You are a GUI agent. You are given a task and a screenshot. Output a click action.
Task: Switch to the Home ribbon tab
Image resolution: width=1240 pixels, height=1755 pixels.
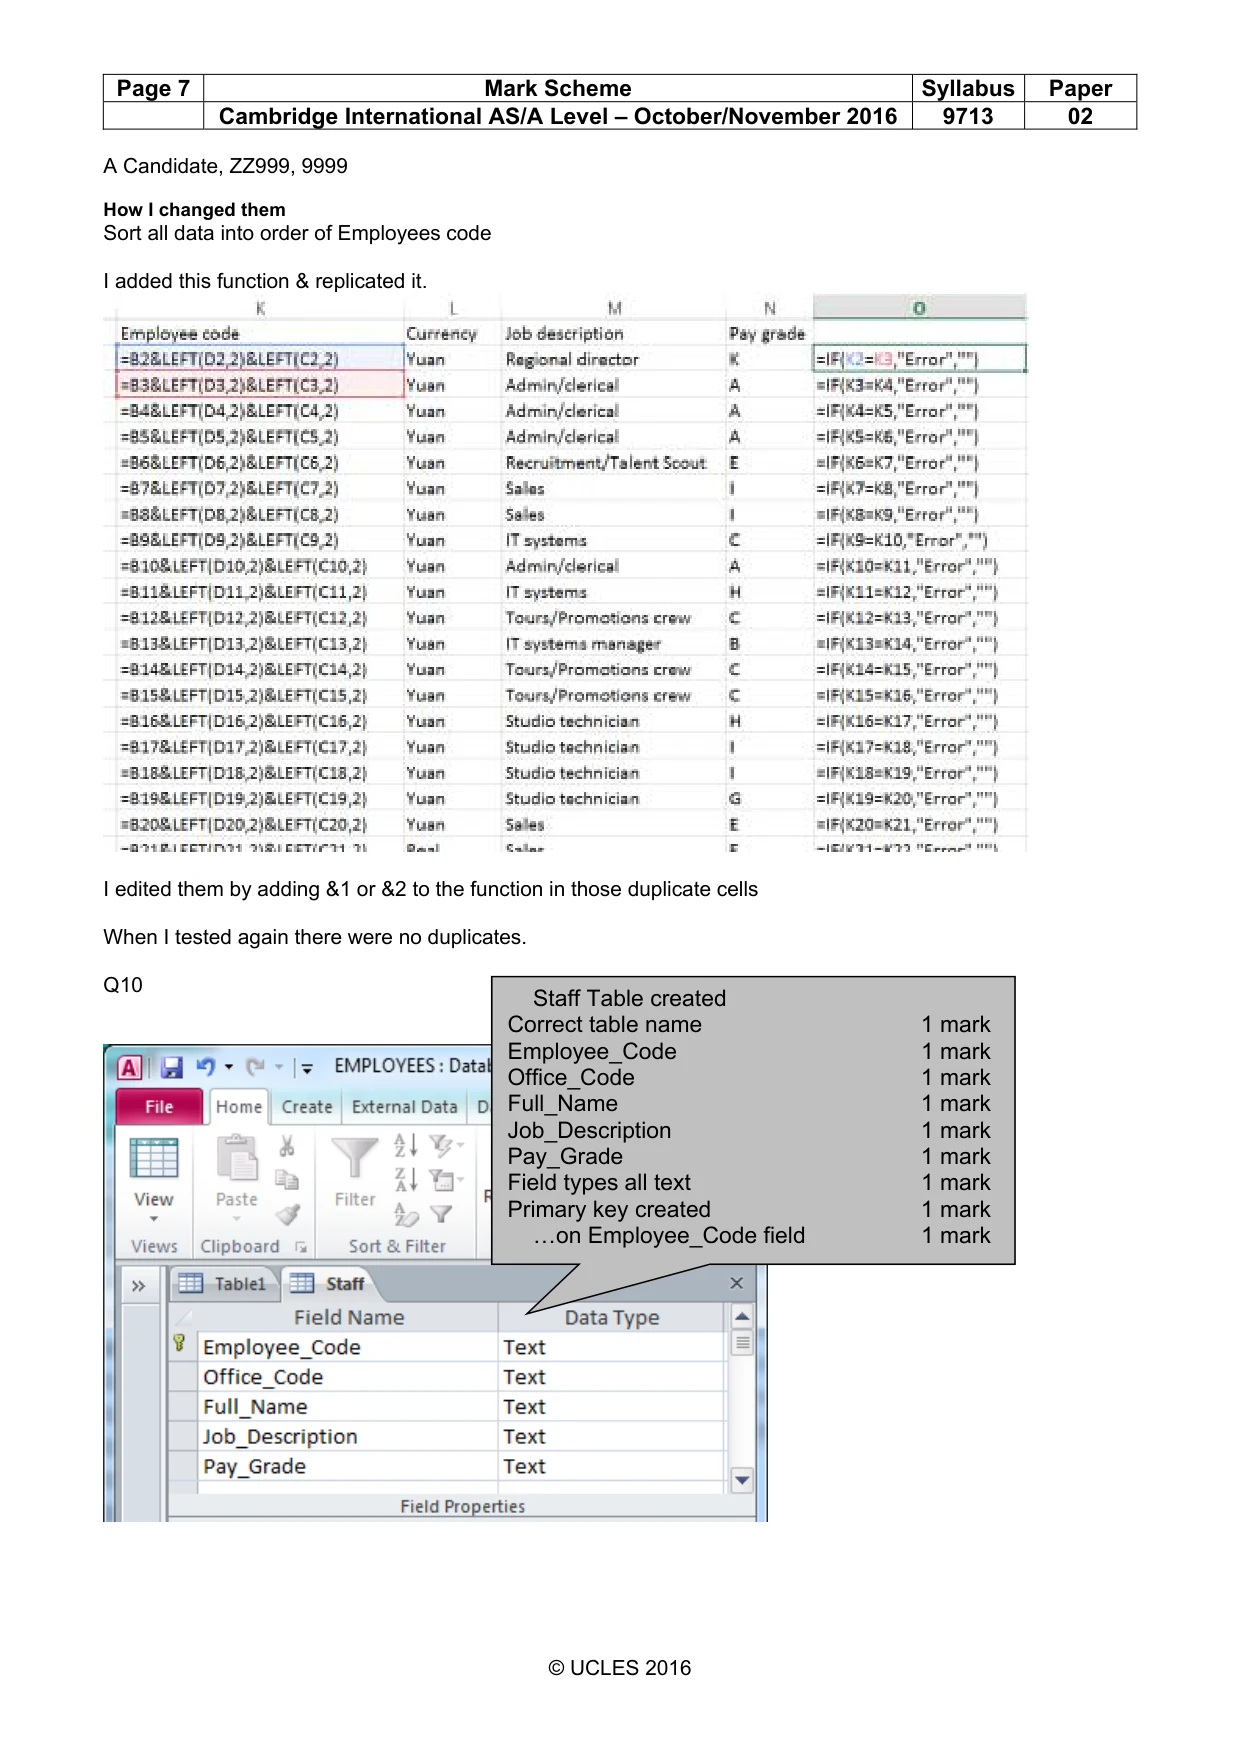[x=239, y=1107]
